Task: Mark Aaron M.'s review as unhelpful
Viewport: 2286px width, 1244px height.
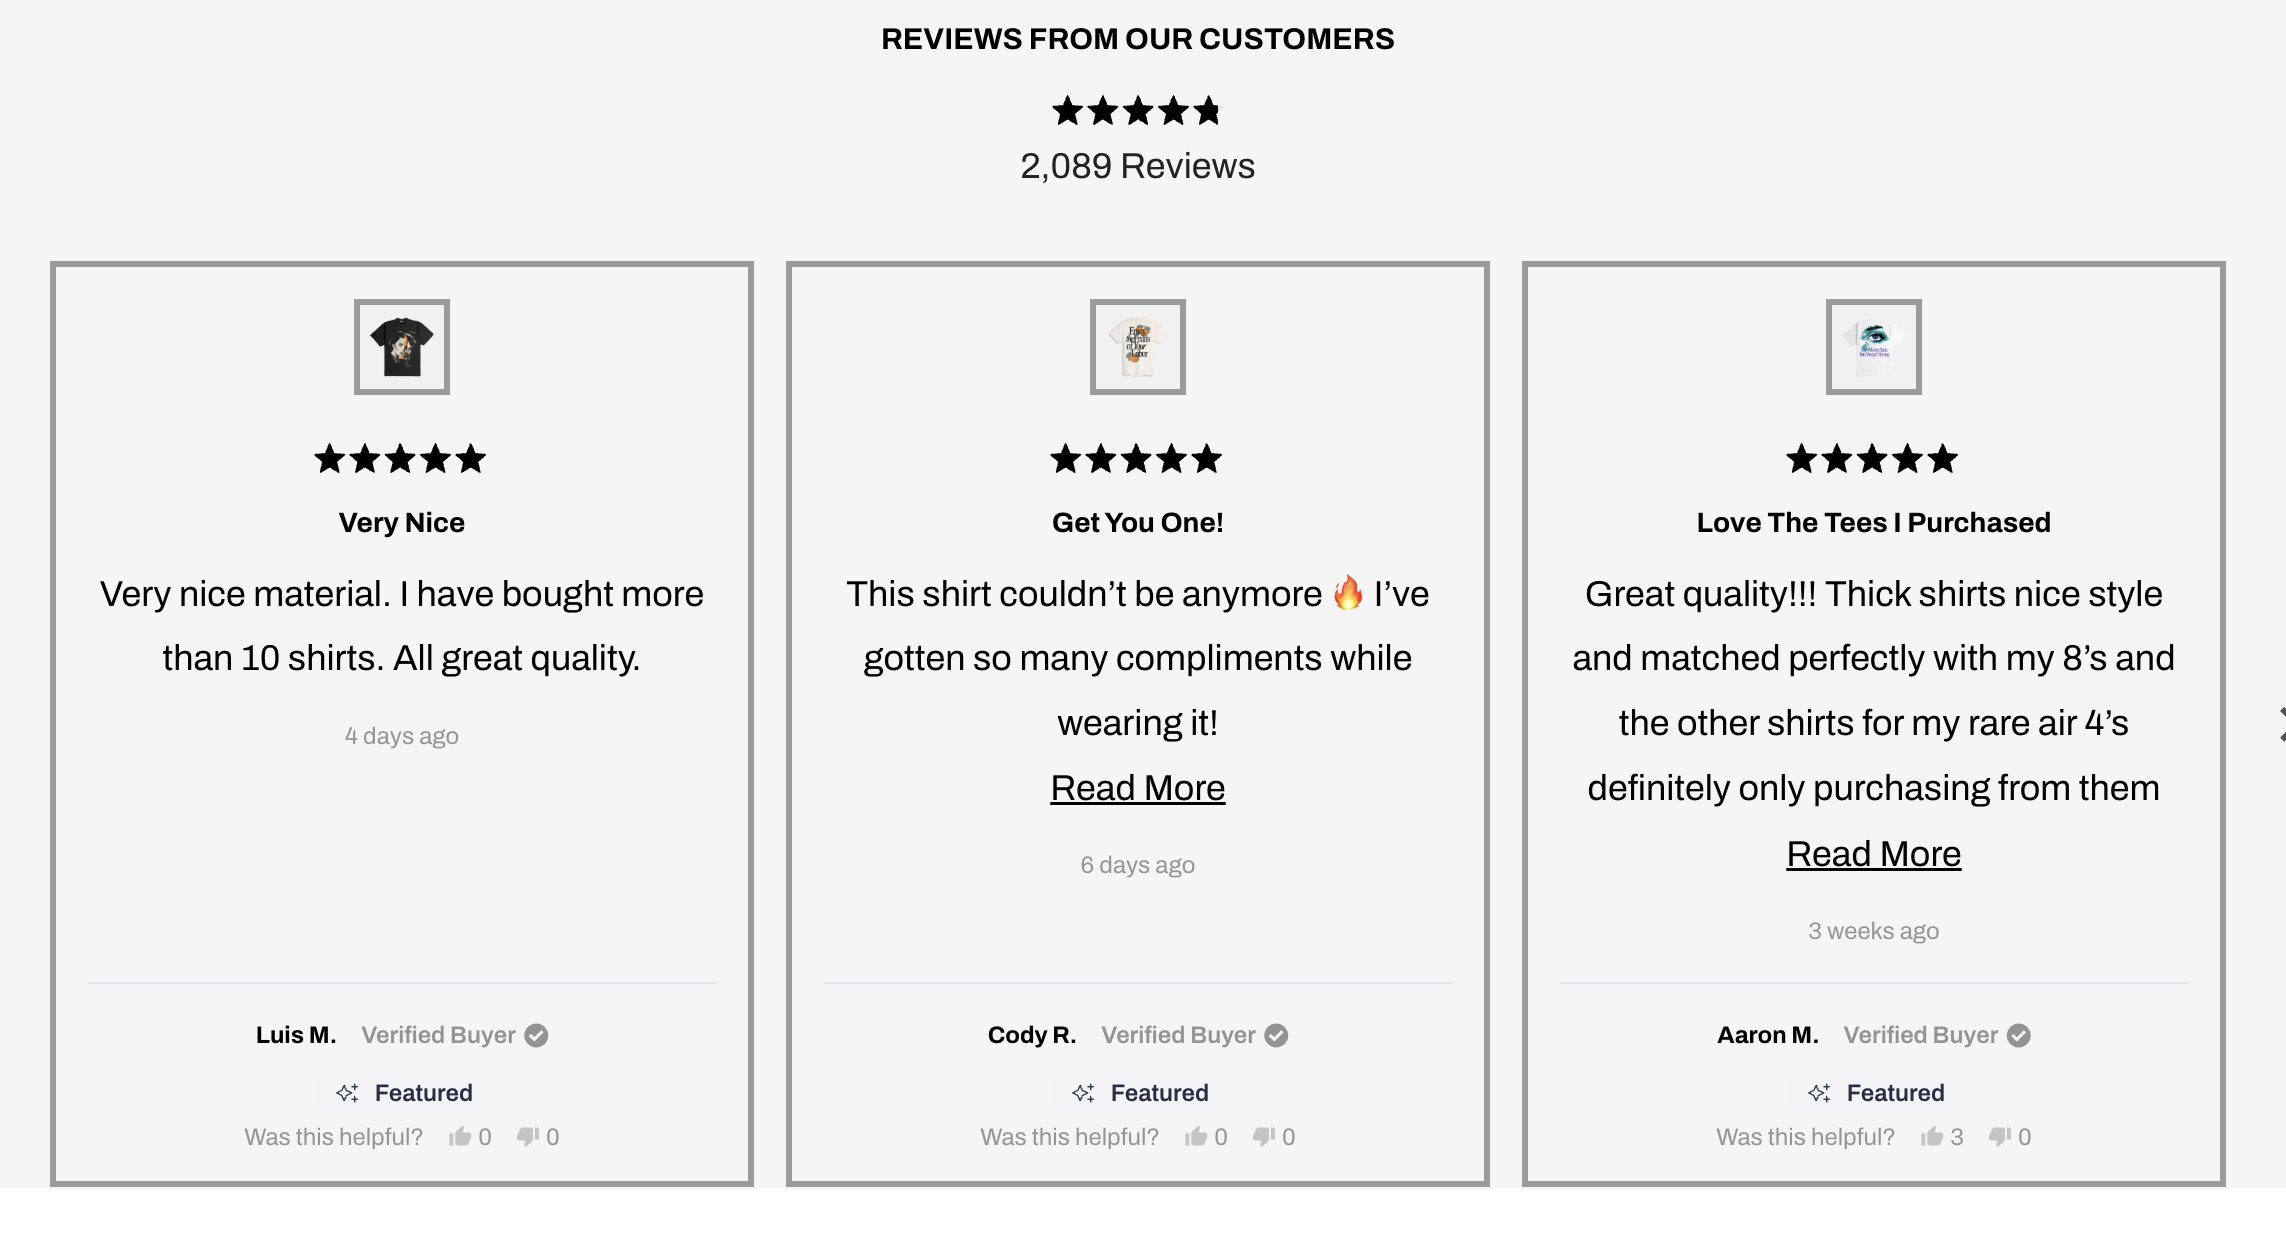Action: tap(2000, 1136)
